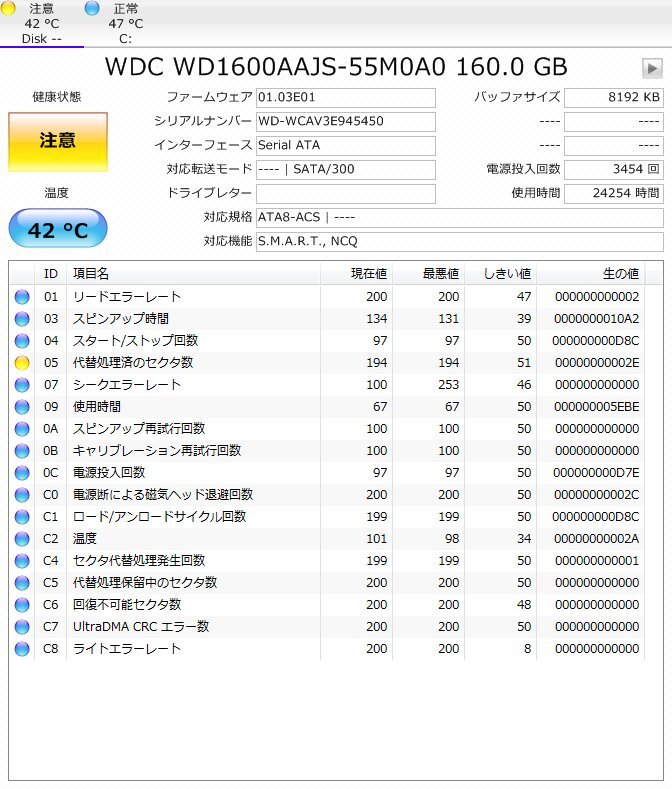Select the ロード/アンロードサイクル回数 attribute name
This screenshot has width=672, height=789.
(x=160, y=517)
